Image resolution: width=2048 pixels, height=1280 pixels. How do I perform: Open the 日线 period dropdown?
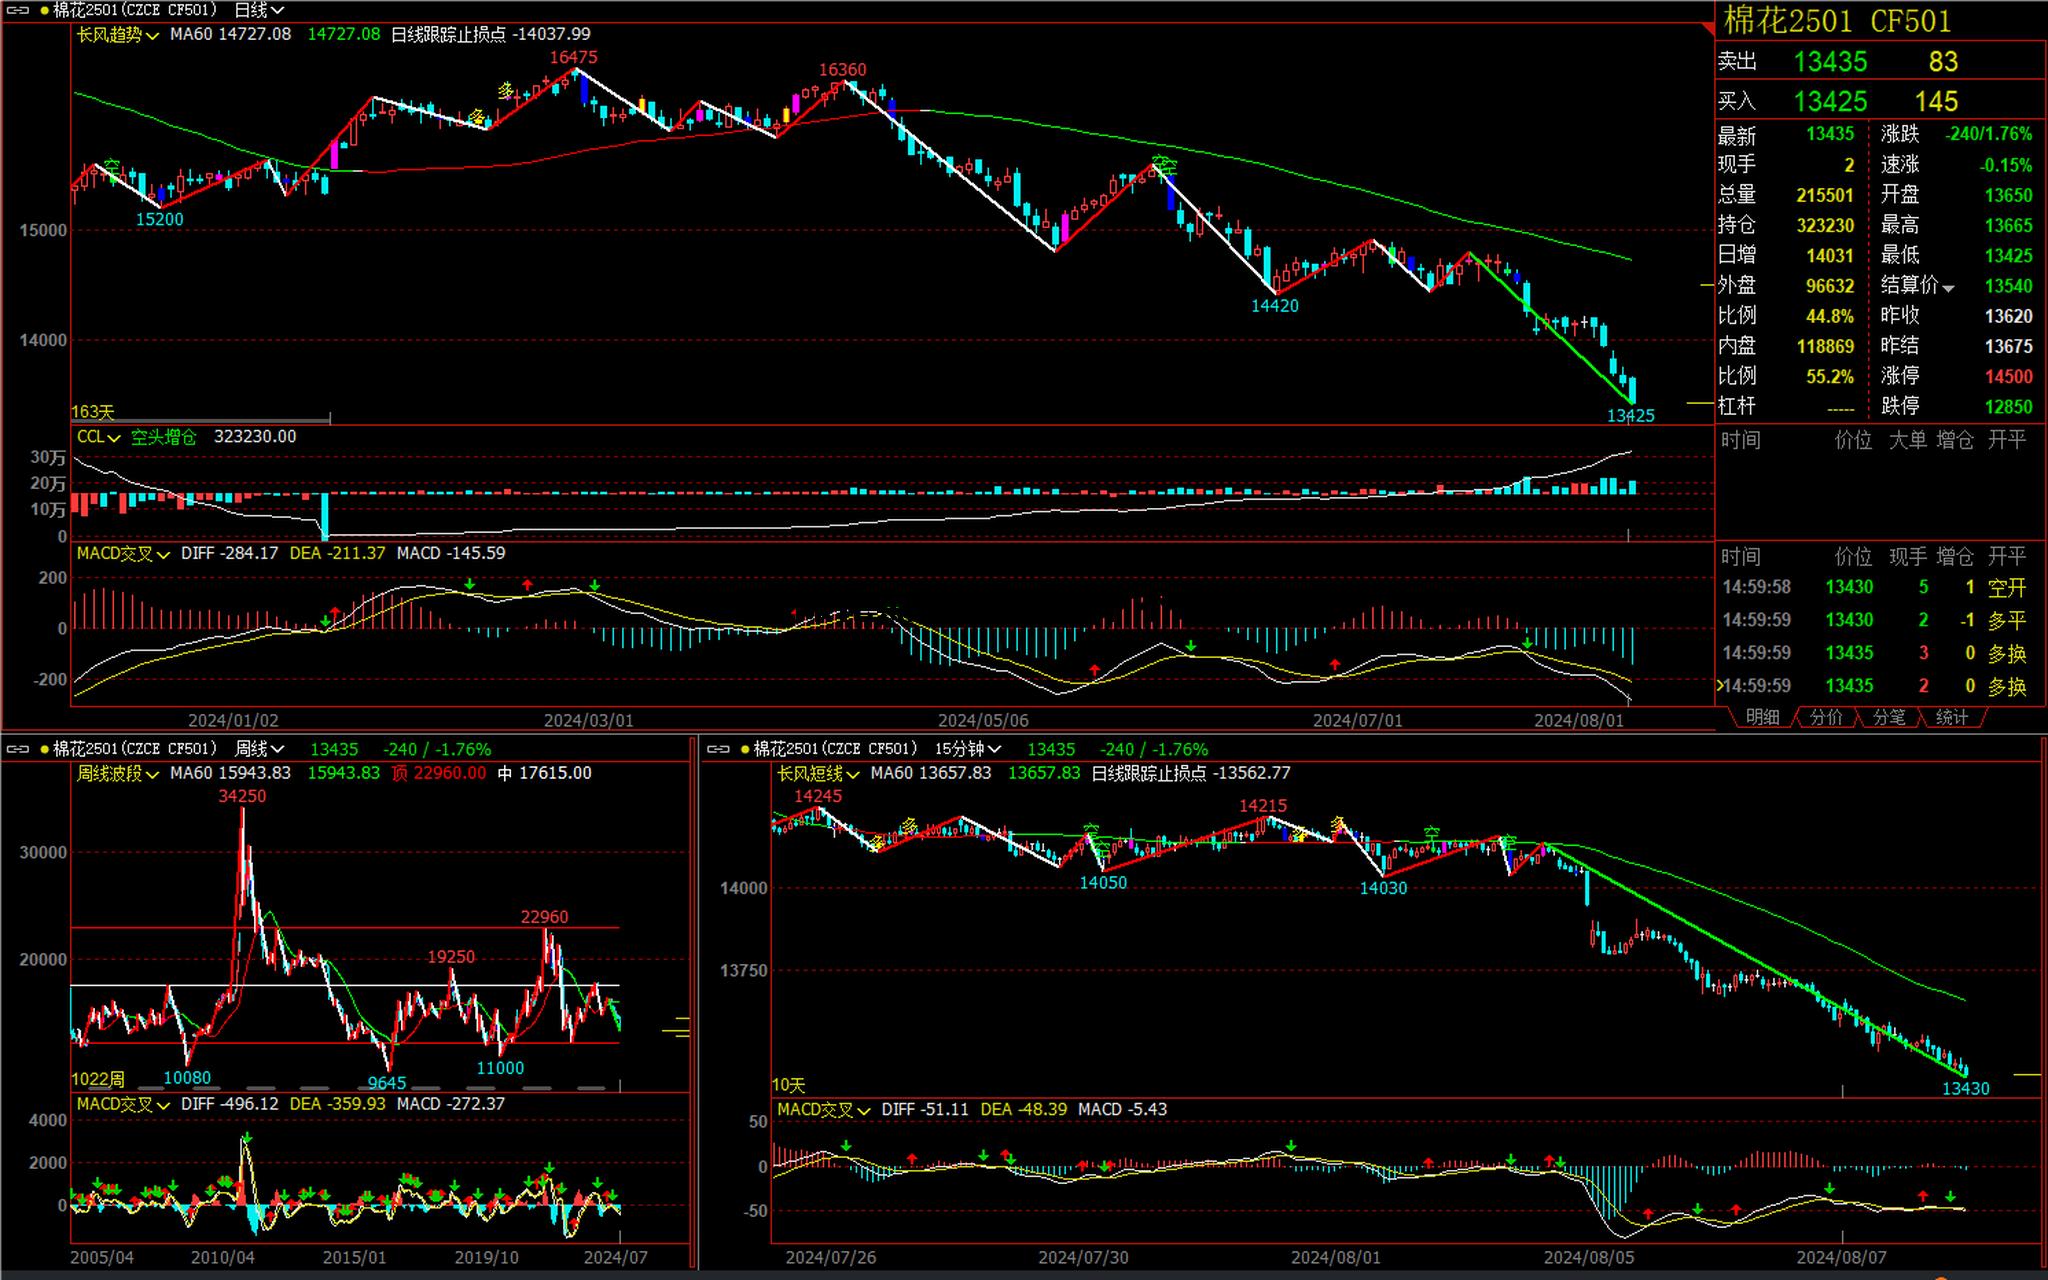click(259, 11)
